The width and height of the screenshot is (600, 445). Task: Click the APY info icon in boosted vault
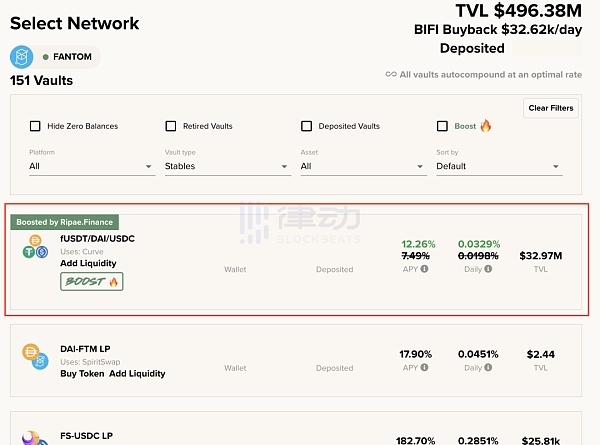(424, 269)
